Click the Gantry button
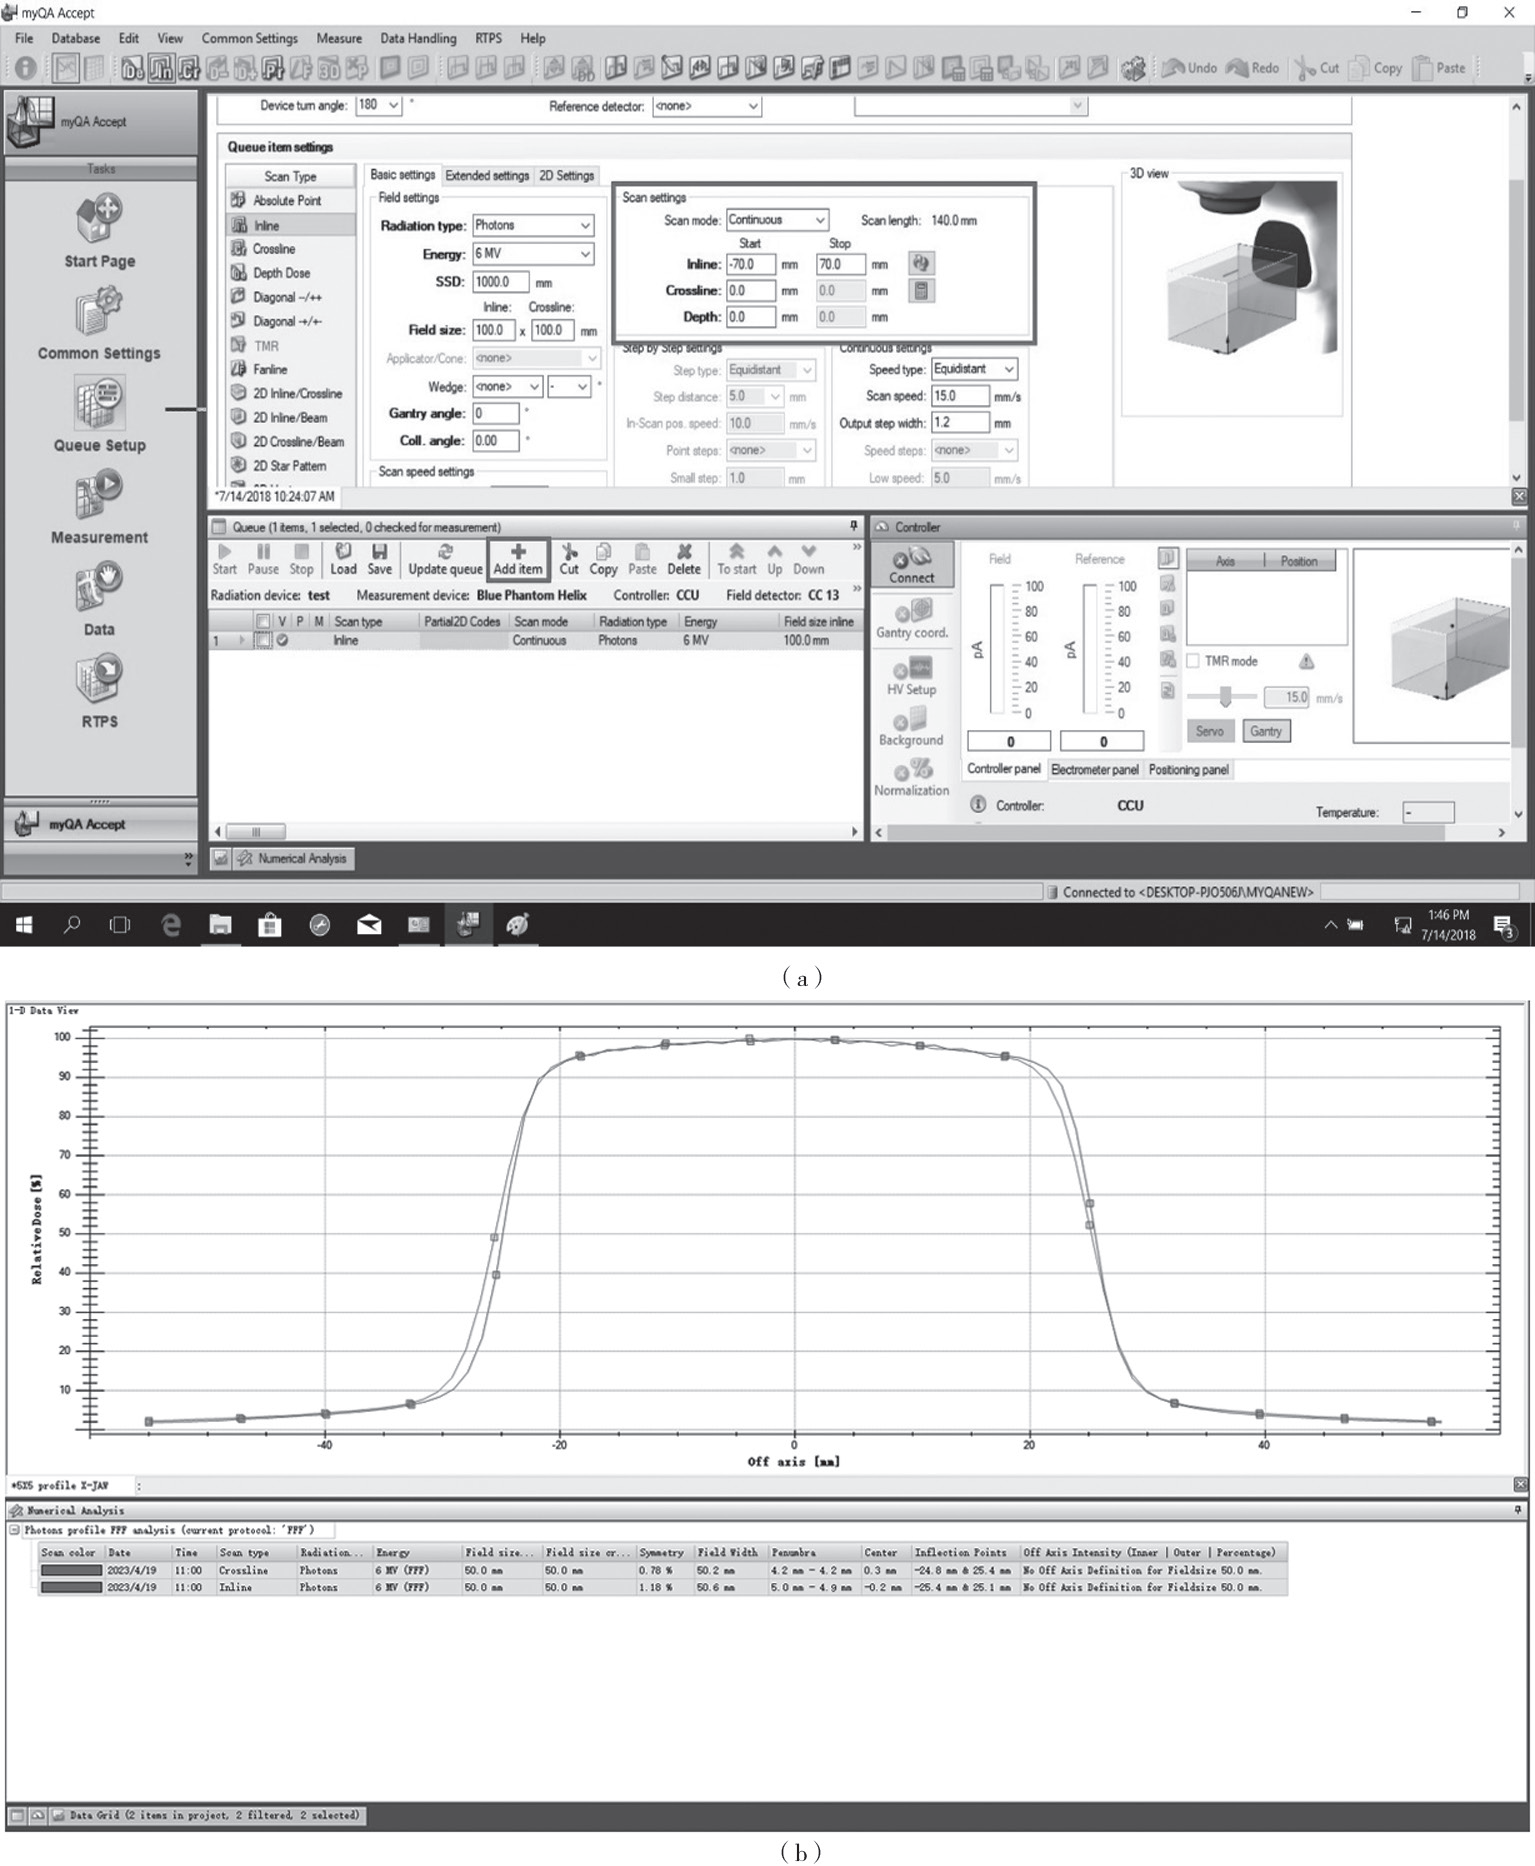 [x=1266, y=731]
